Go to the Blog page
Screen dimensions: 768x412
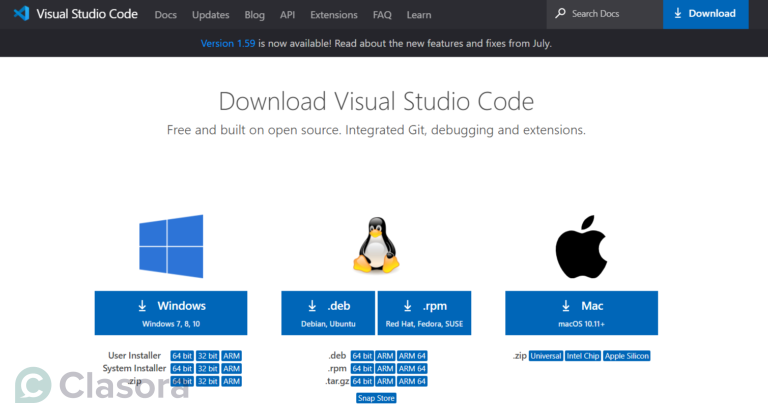tap(255, 15)
